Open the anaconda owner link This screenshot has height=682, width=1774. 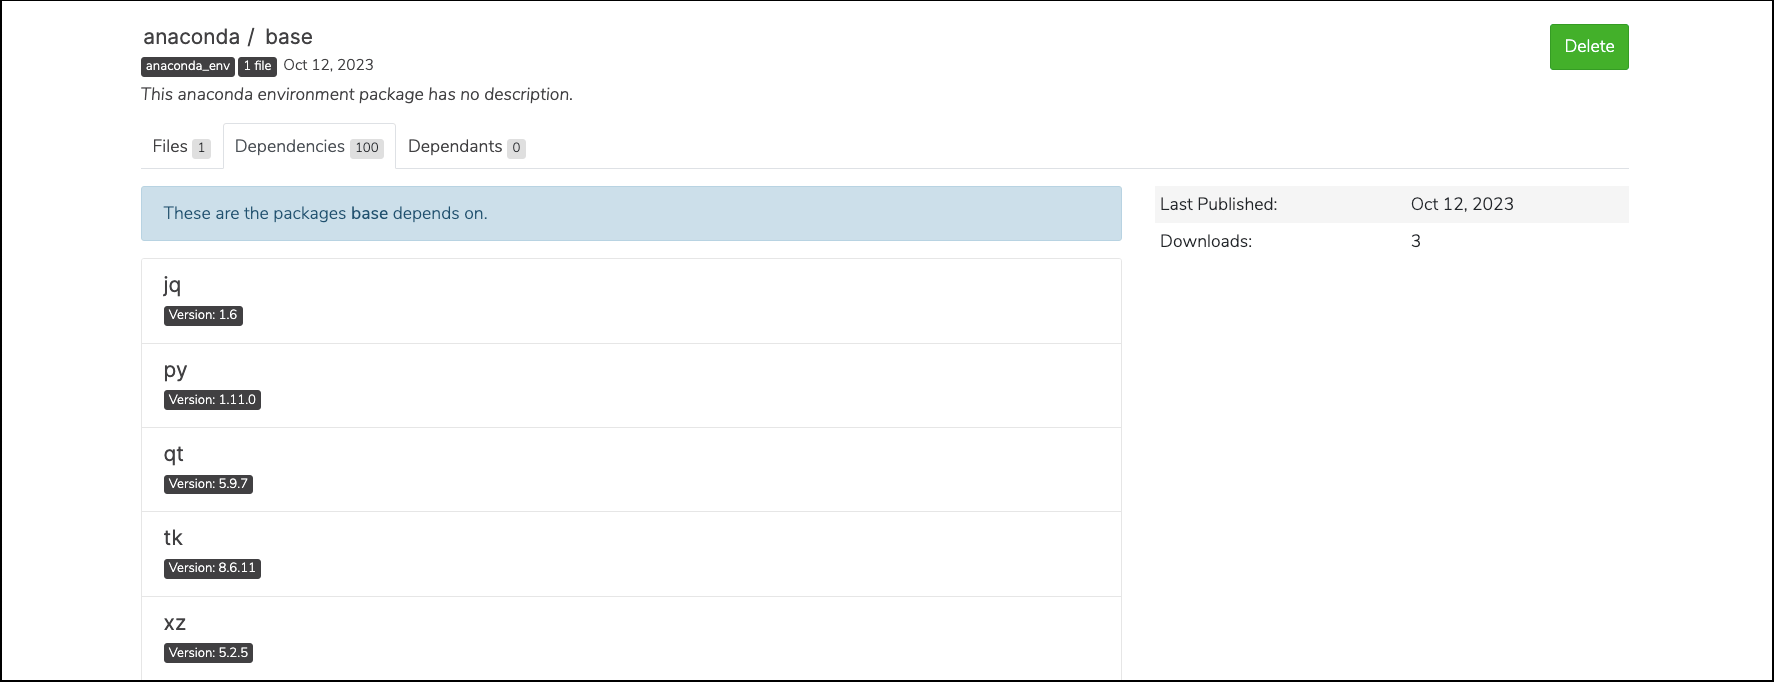(191, 37)
